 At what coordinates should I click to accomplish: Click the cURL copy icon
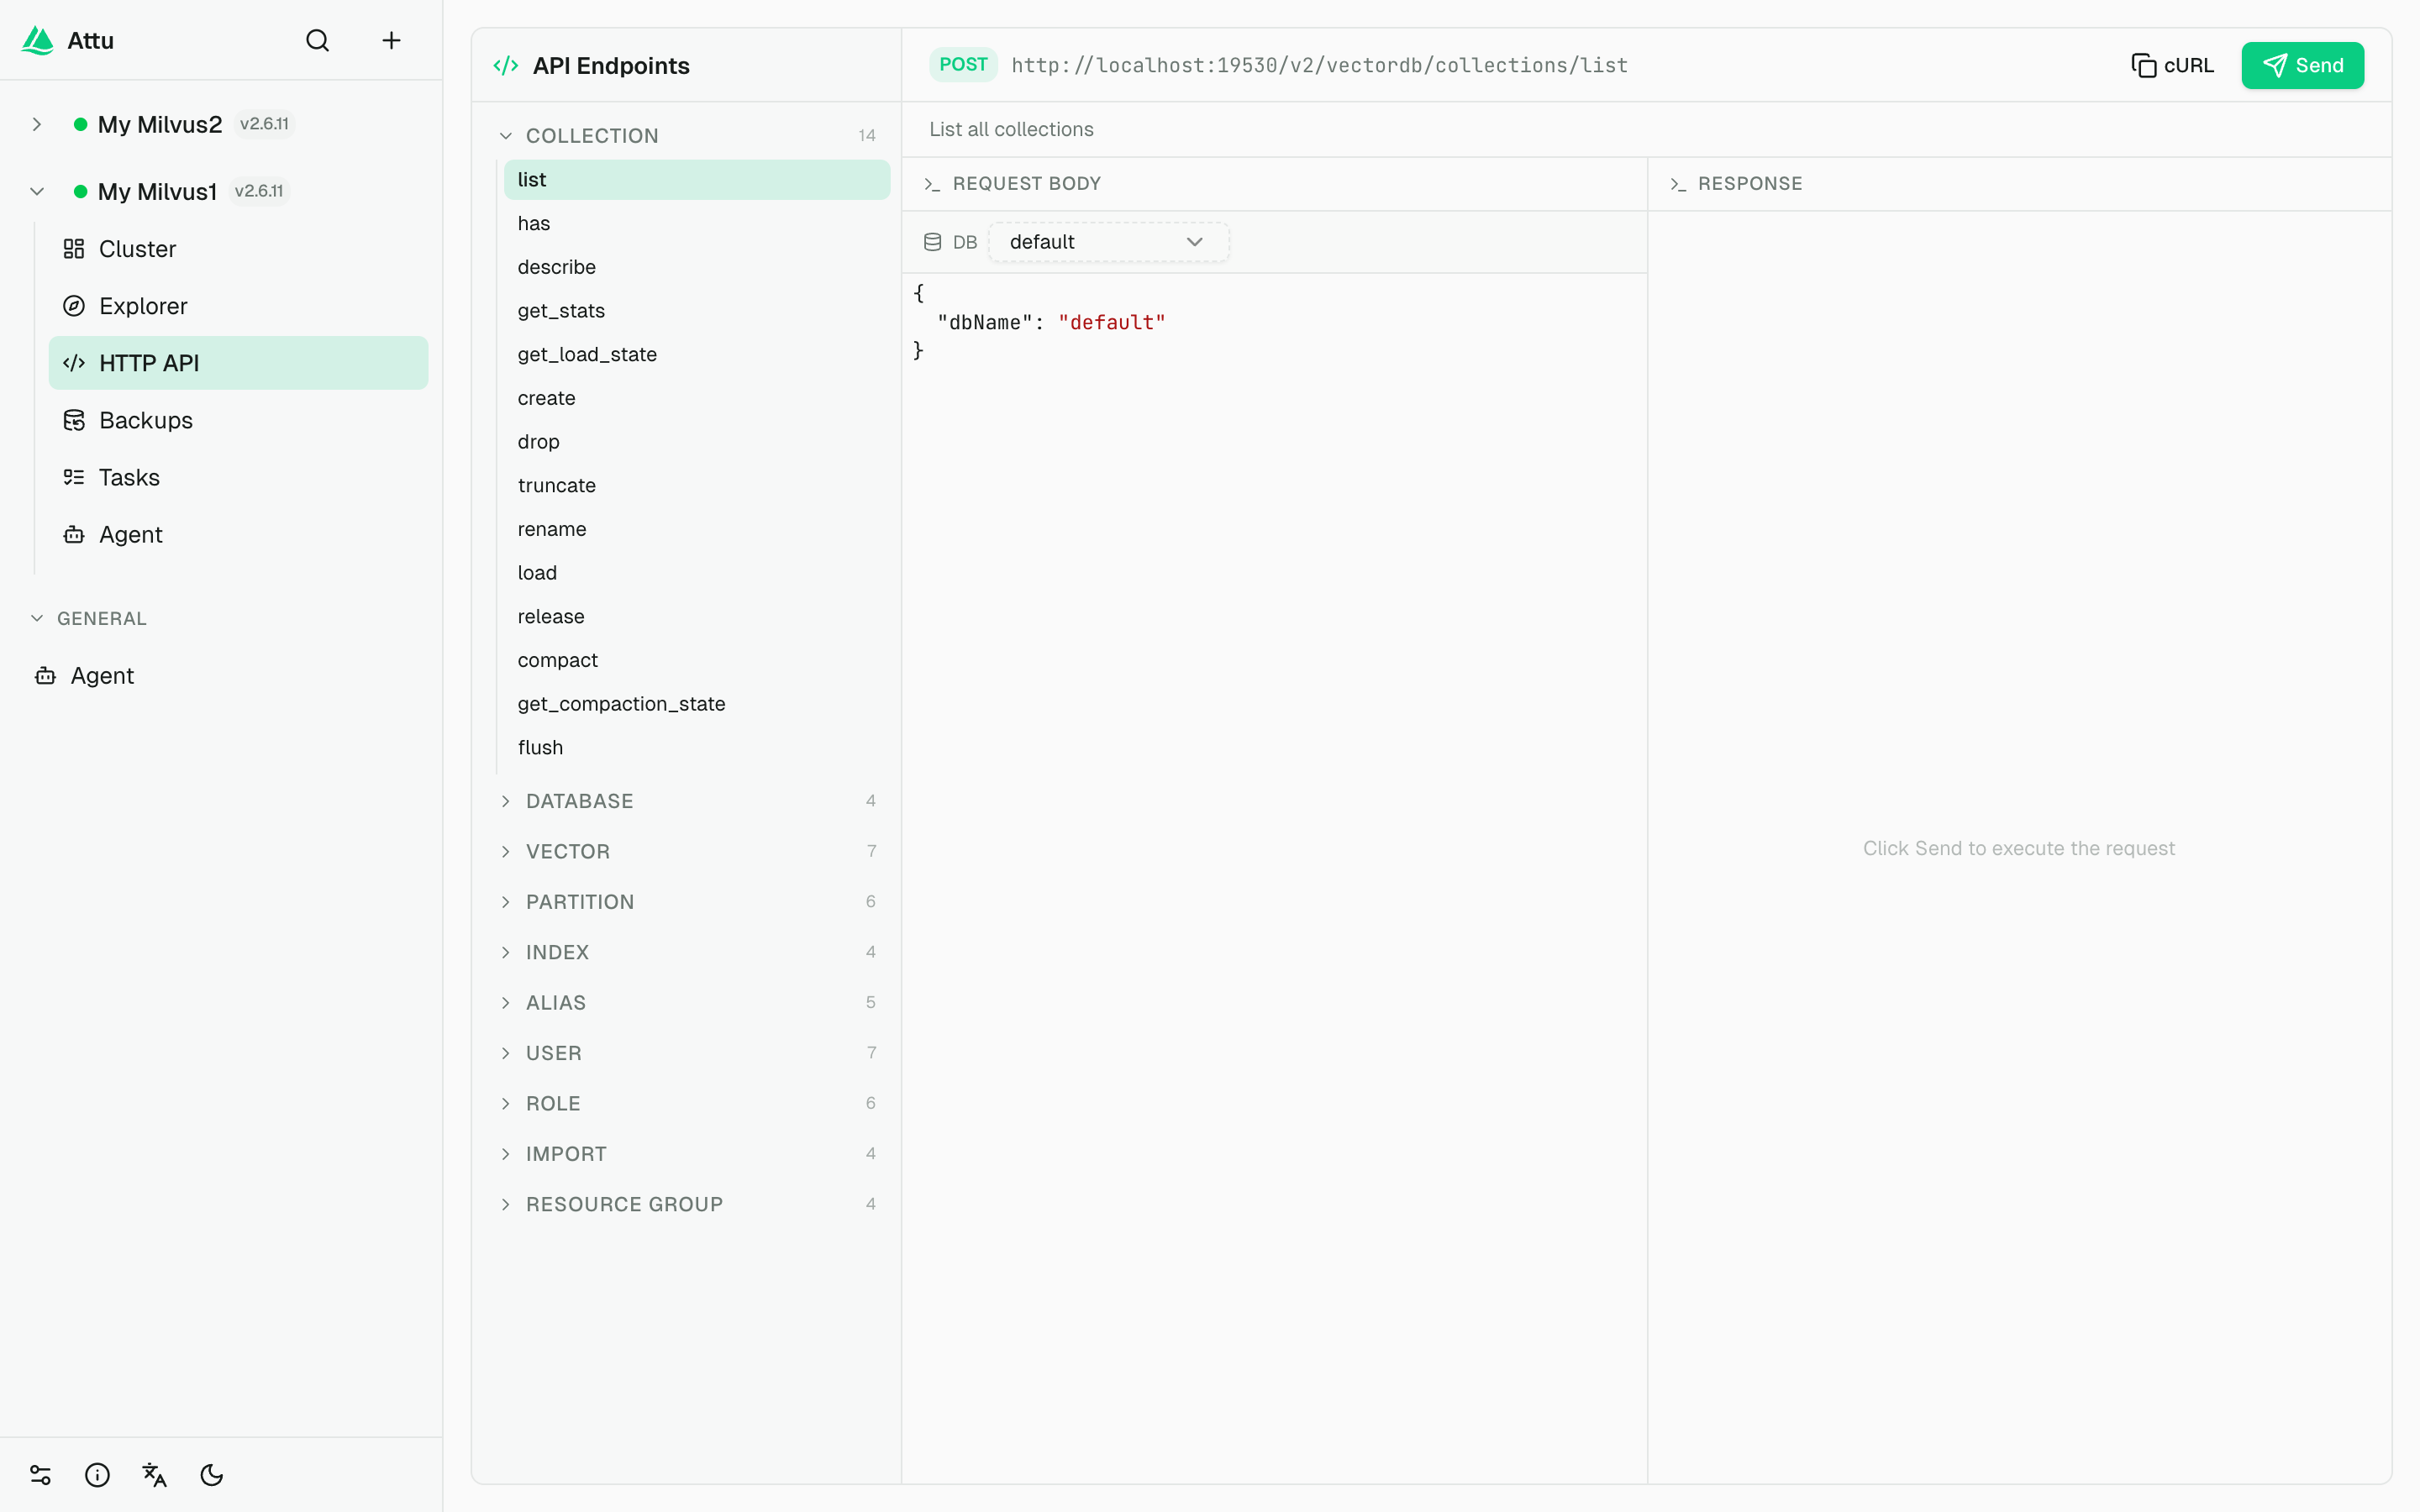coord(2143,65)
